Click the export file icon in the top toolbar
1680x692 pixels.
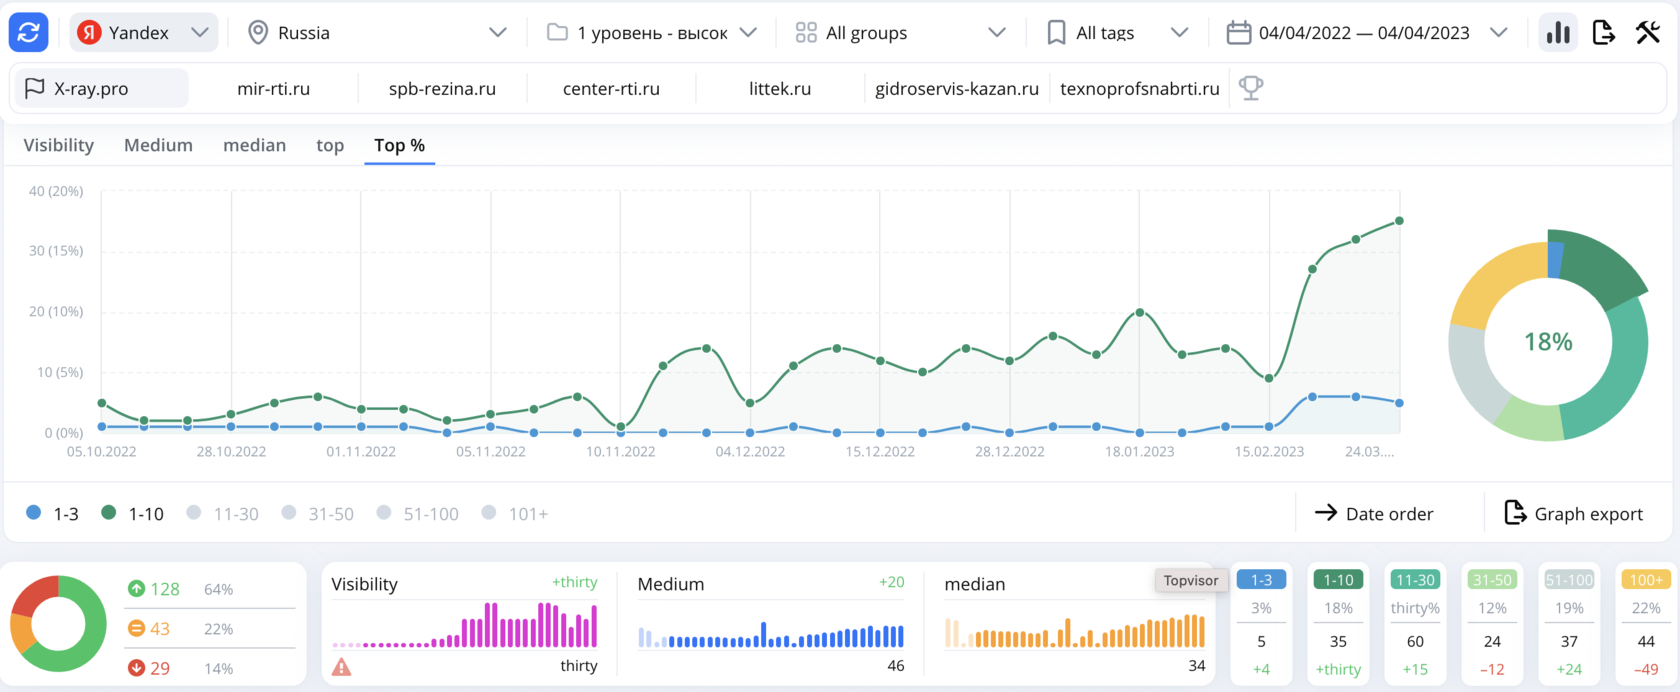pyautogui.click(x=1603, y=33)
